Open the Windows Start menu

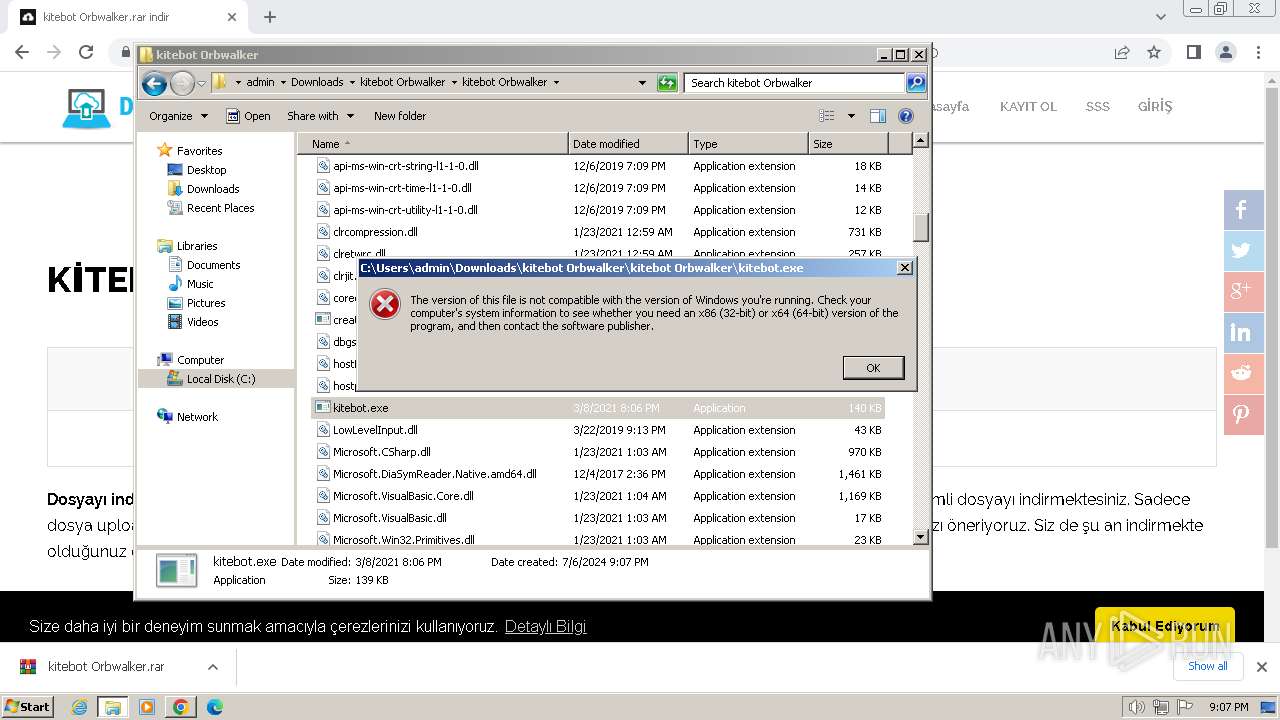tap(27, 706)
